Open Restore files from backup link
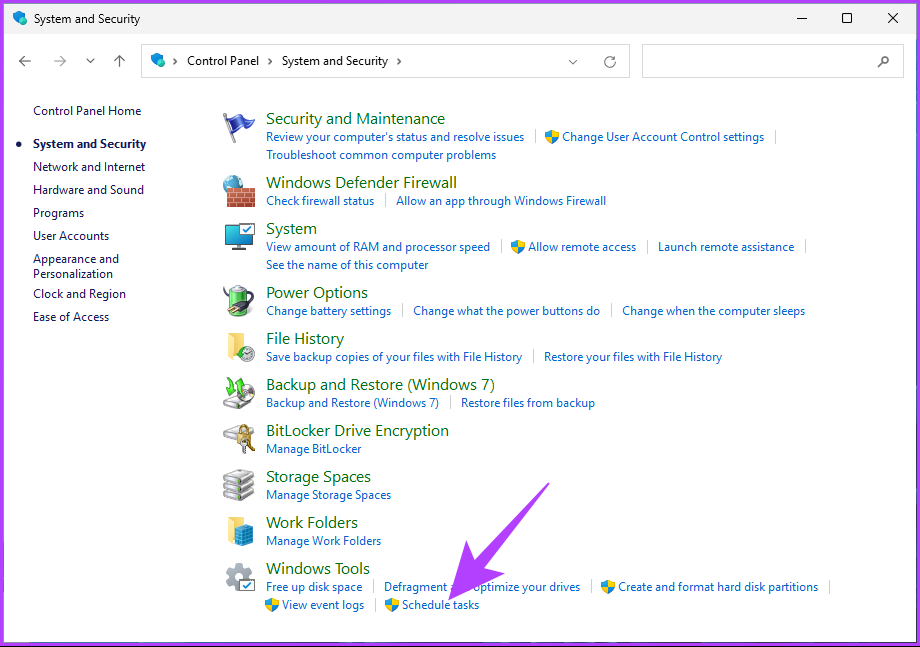920x647 pixels. (528, 403)
